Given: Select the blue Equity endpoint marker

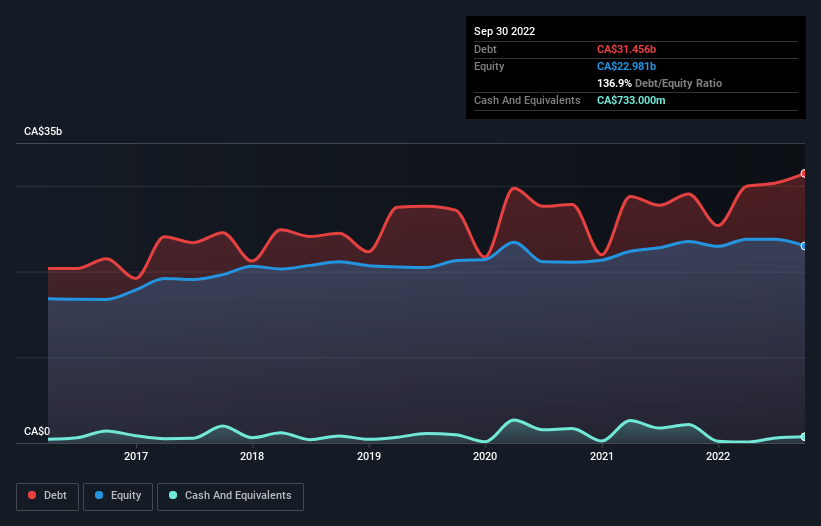Looking at the screenshot, I should point(804,246).
